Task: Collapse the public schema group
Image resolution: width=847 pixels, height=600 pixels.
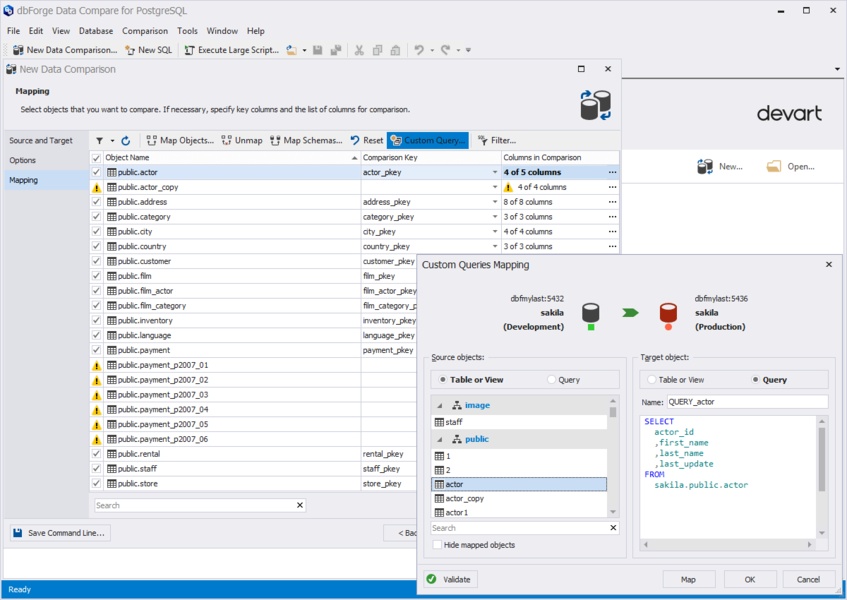Action: (x=438, y=439)
